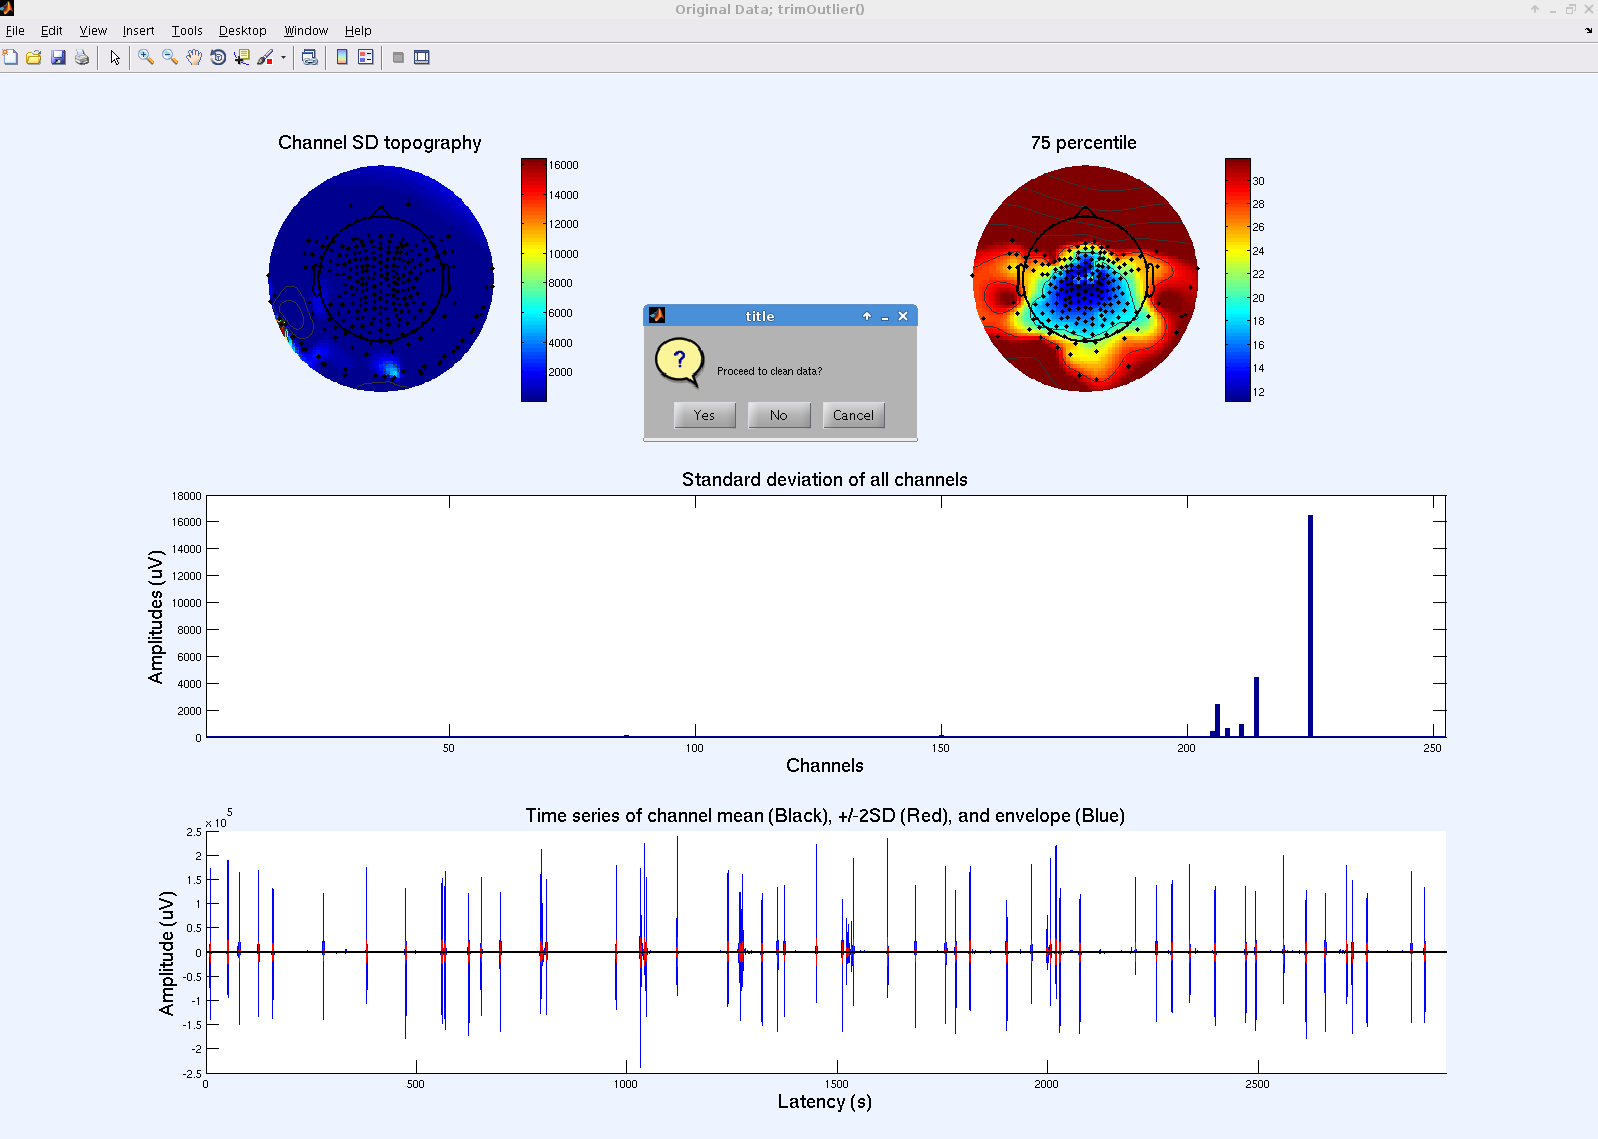This screenshot has width=1598, height=1139.
Task: Toggle the Edit Plot arrow tool
Action: pos(115,57)
